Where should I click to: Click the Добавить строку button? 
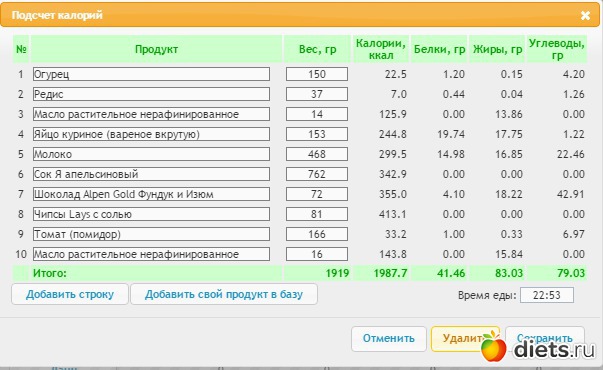click(70, 294)
